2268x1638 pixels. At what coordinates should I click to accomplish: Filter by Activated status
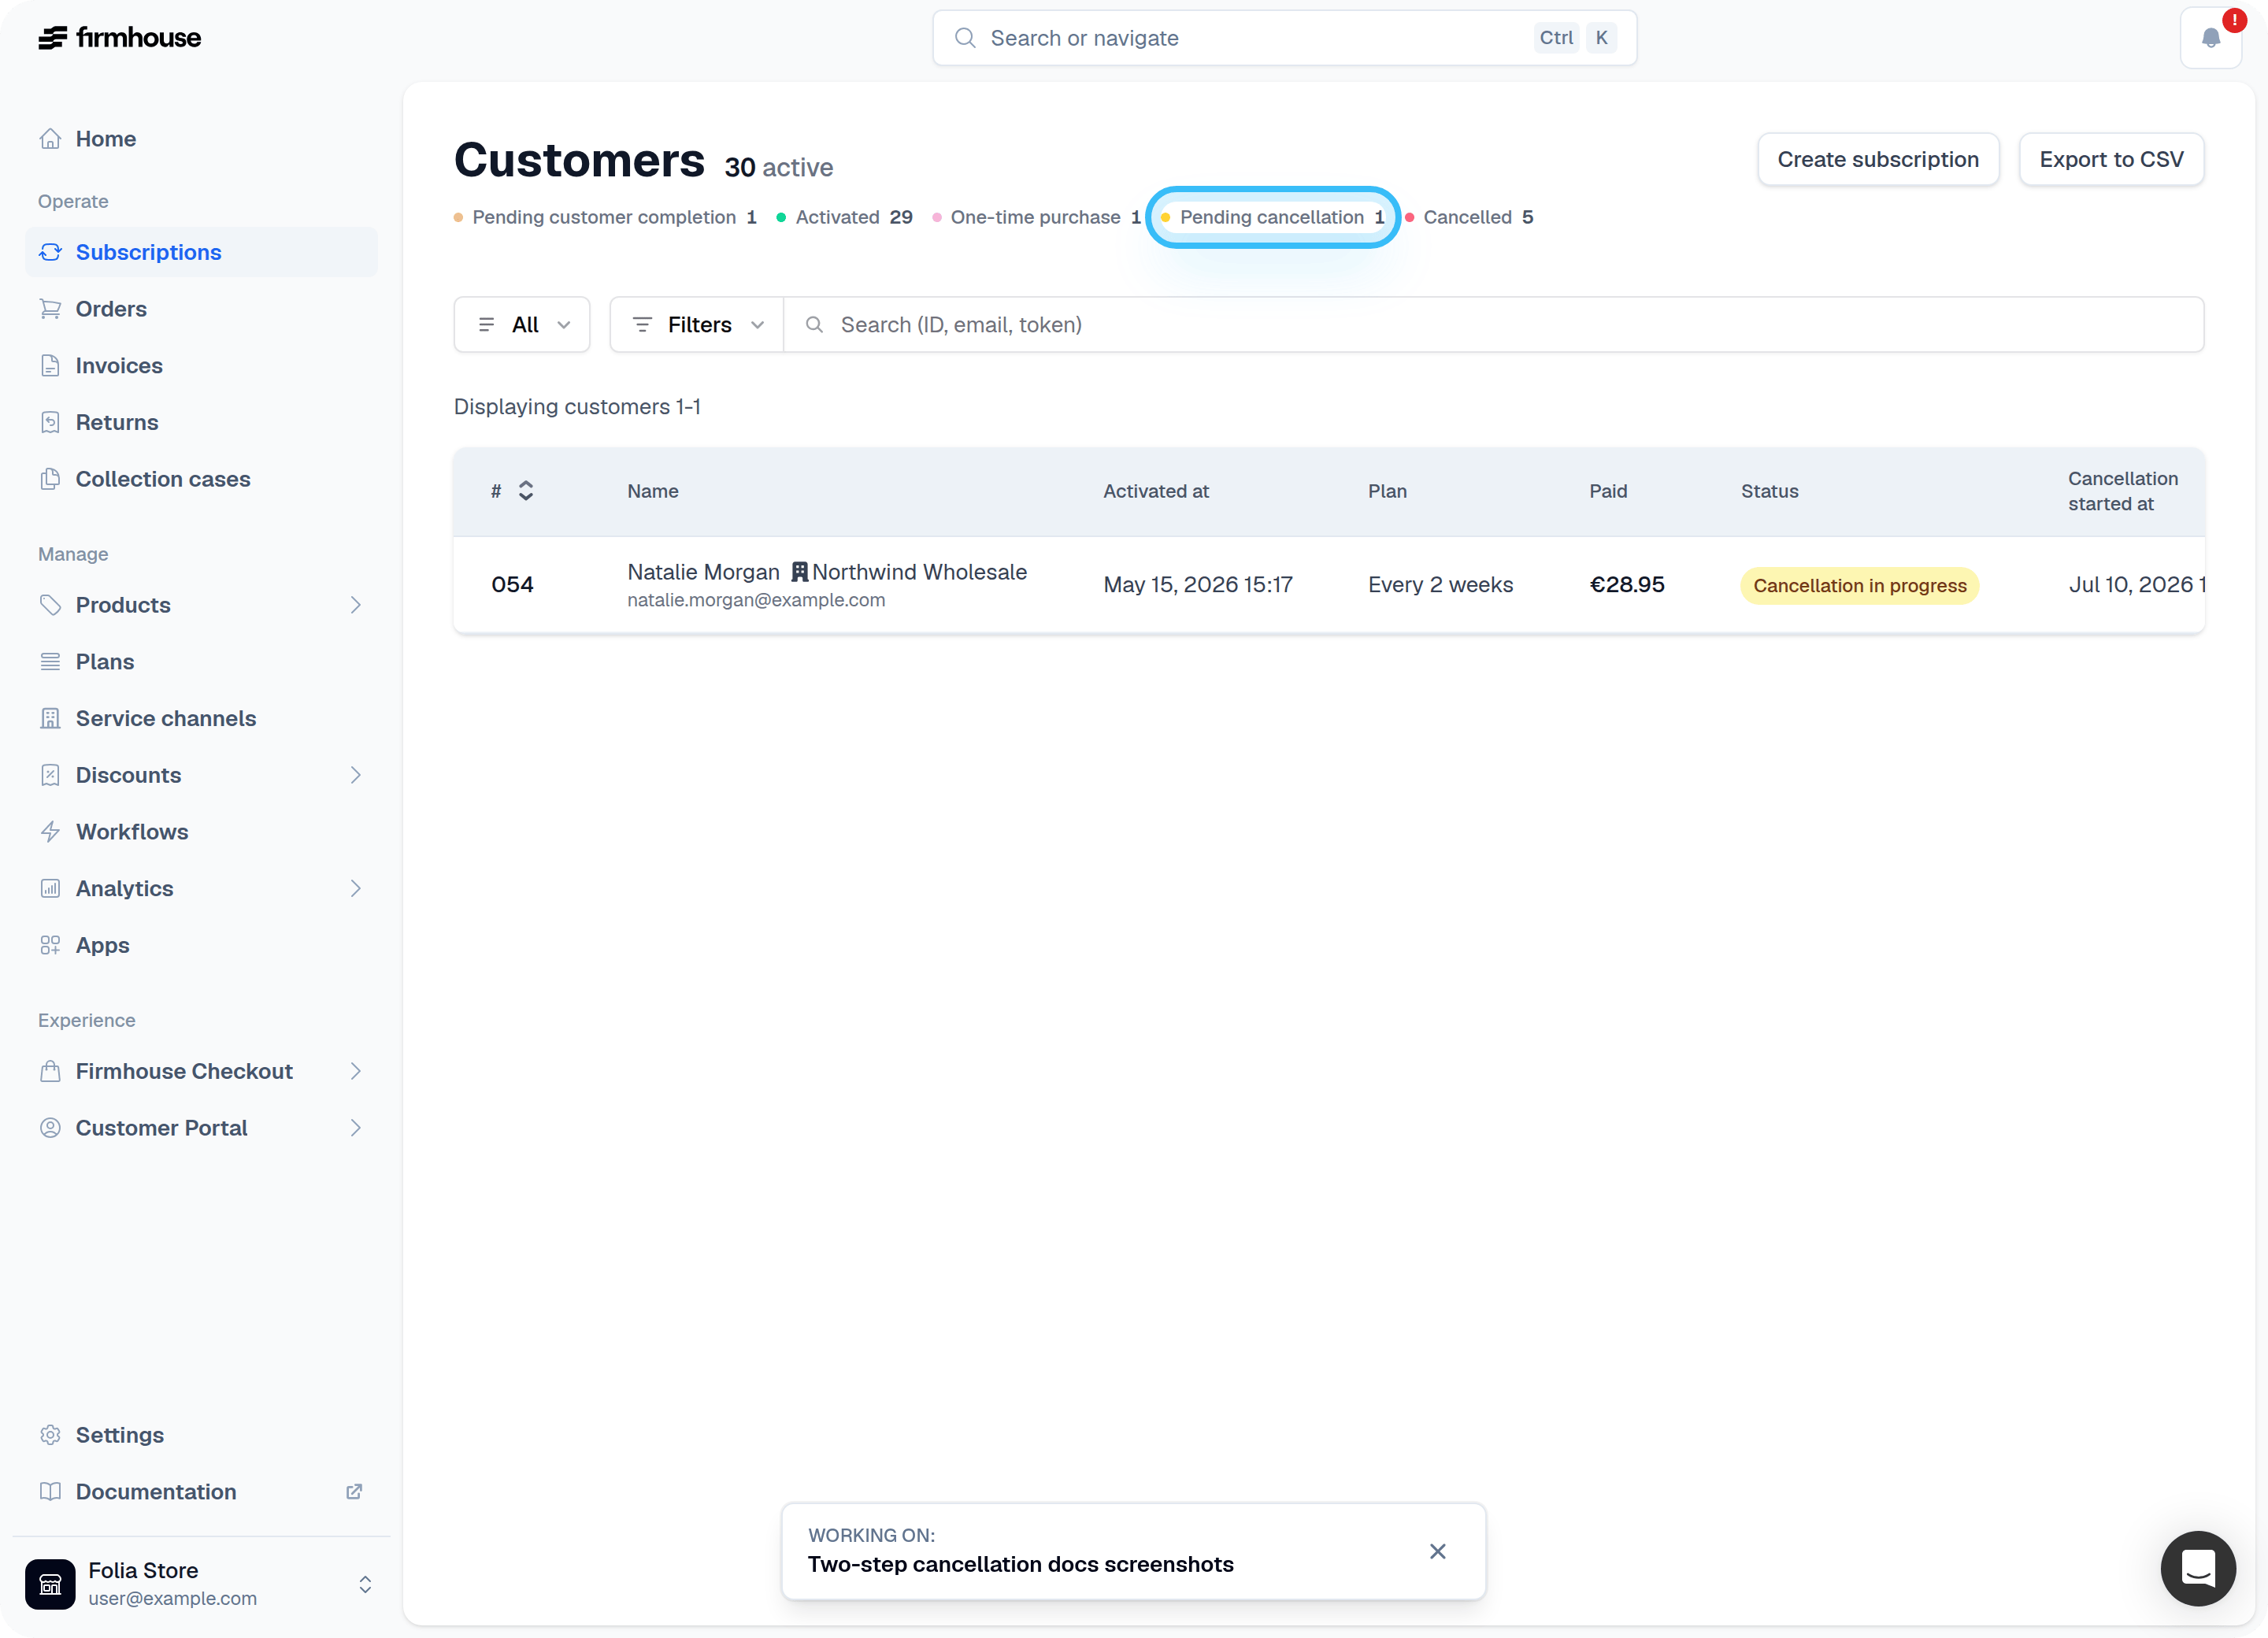[x=845, y=217]
